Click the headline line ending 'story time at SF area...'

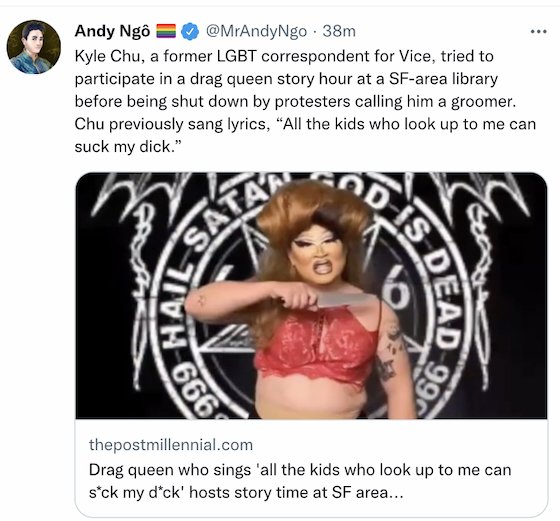pos(246,492)
